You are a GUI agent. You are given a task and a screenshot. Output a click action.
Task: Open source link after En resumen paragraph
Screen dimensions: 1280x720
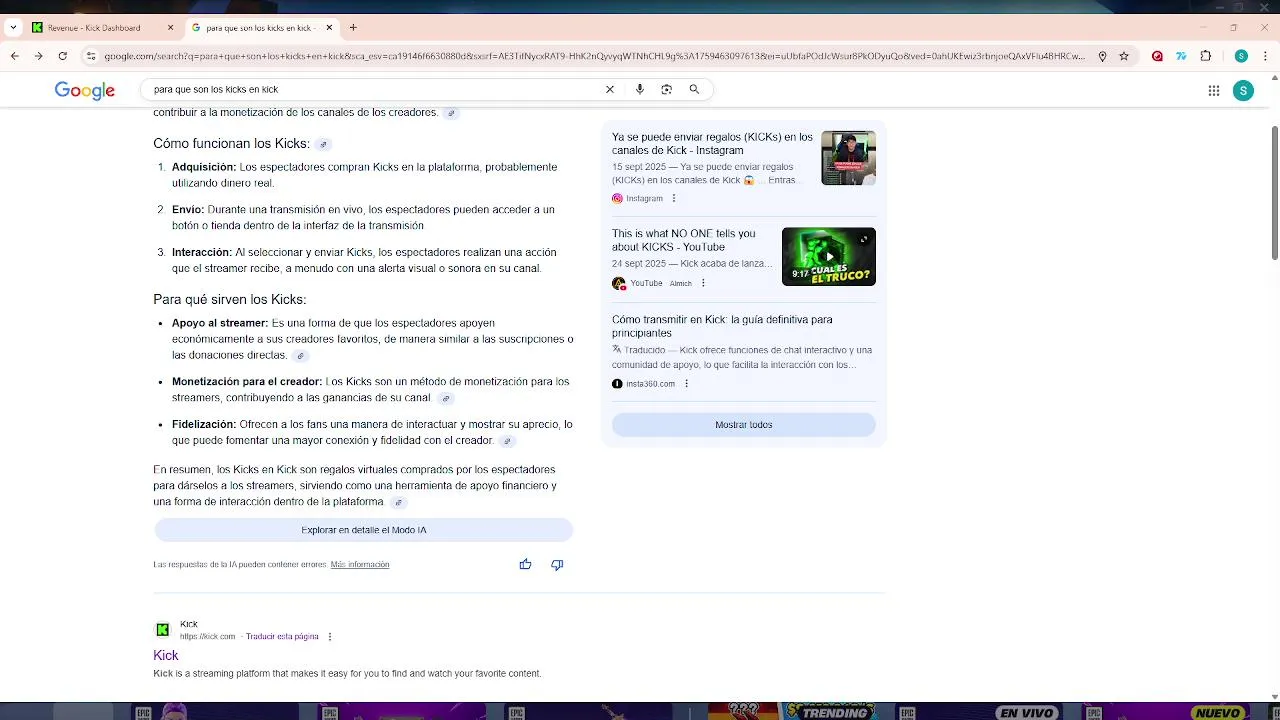(x=398, y=502)
